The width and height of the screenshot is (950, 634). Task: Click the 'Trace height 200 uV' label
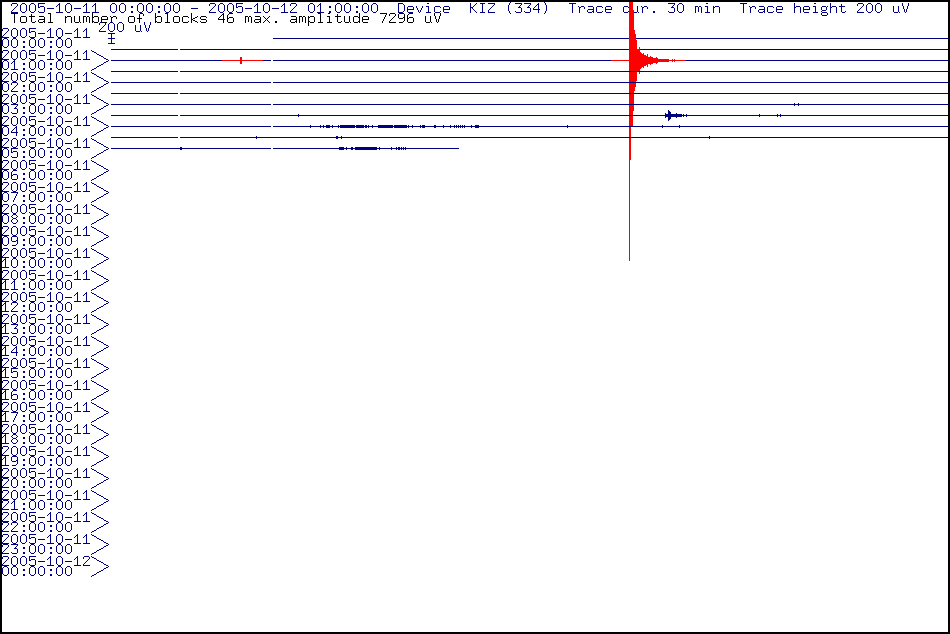(x=824, y=8)
